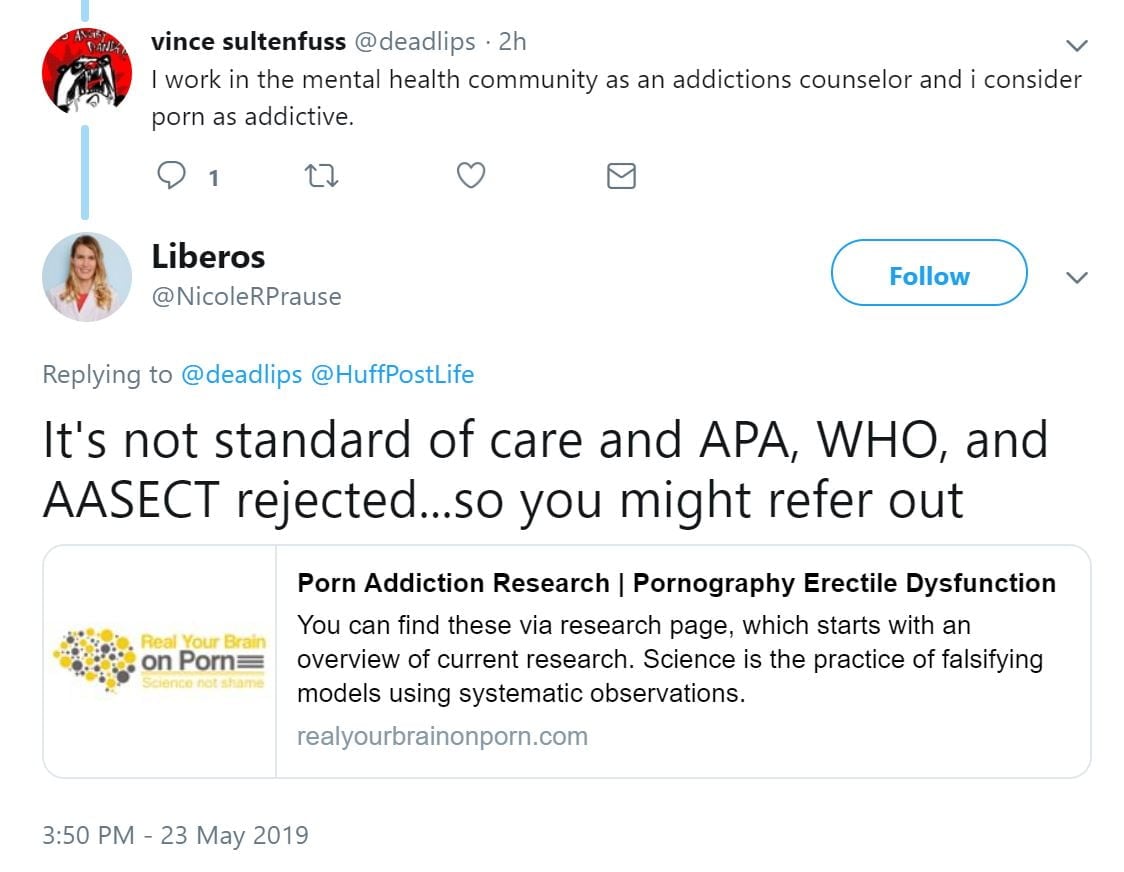This screenshot has width=1124, height=872.
Task: Open the @HuffPostLife mention link
Action: click(x=392, y=375)
